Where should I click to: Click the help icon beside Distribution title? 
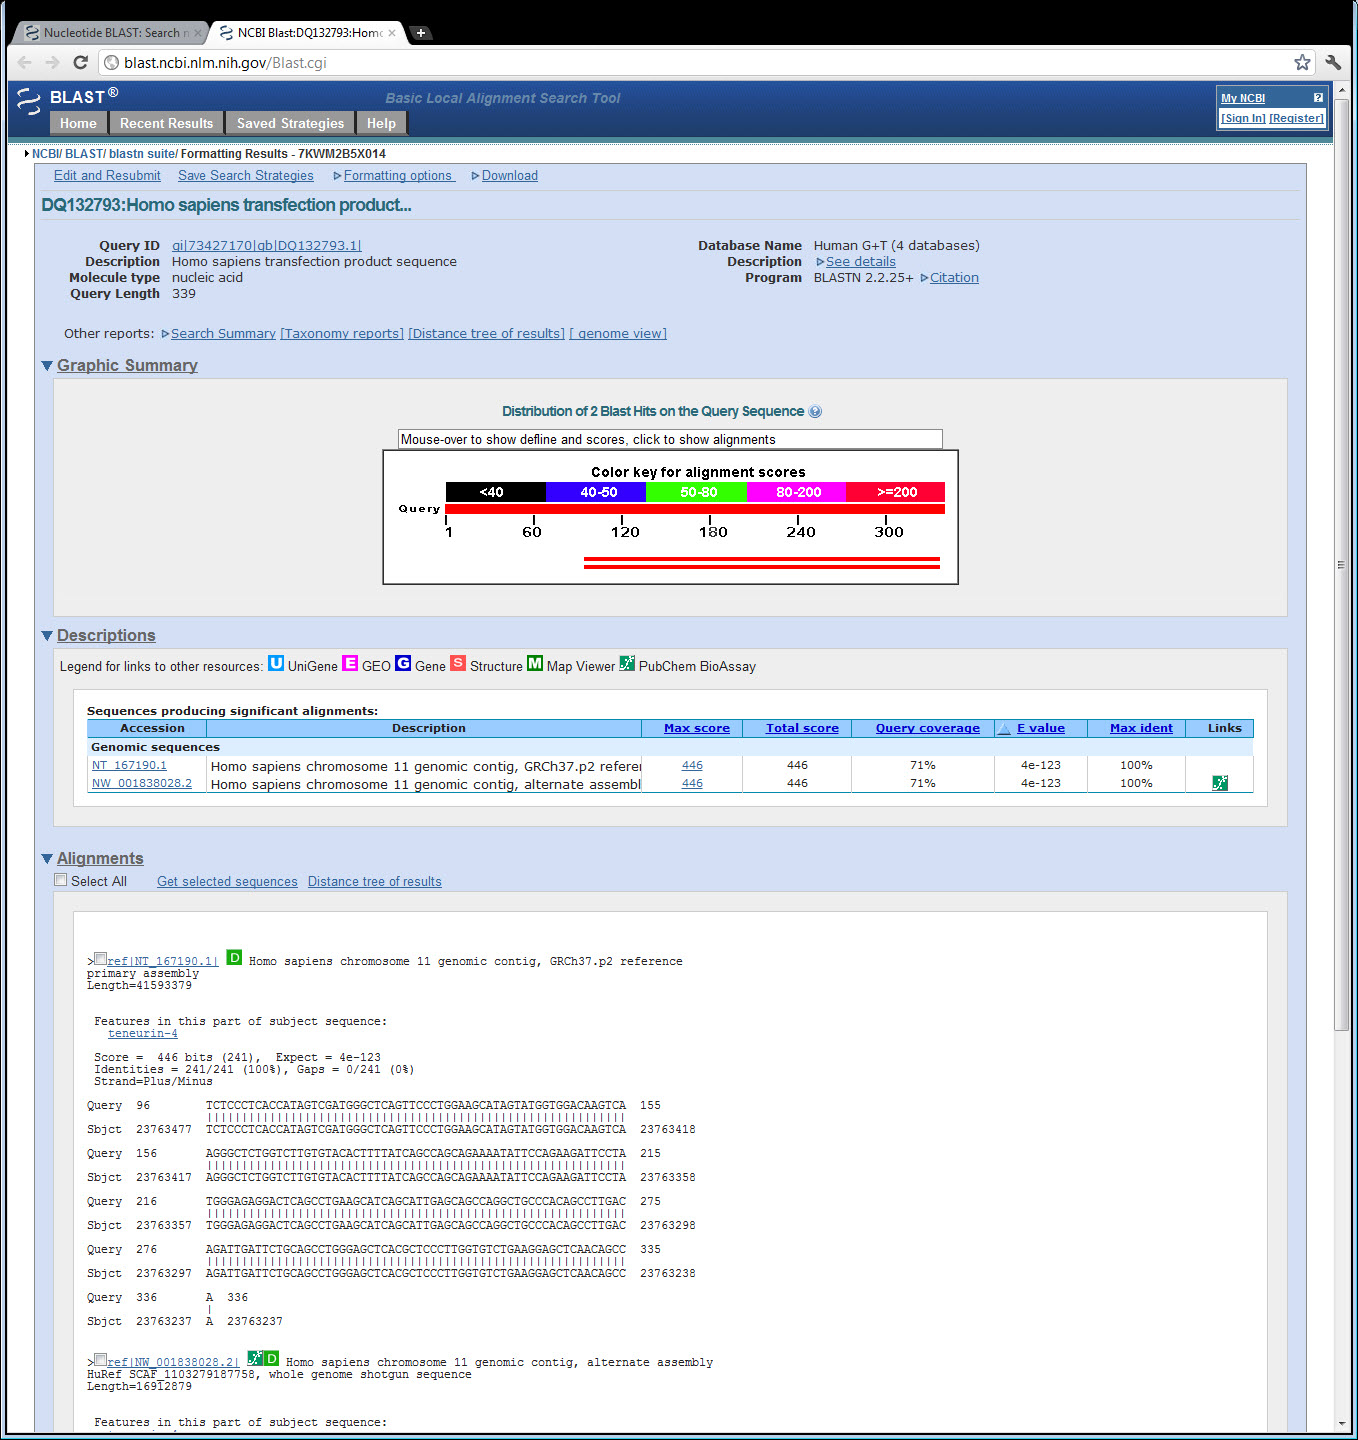click(815, 412)
